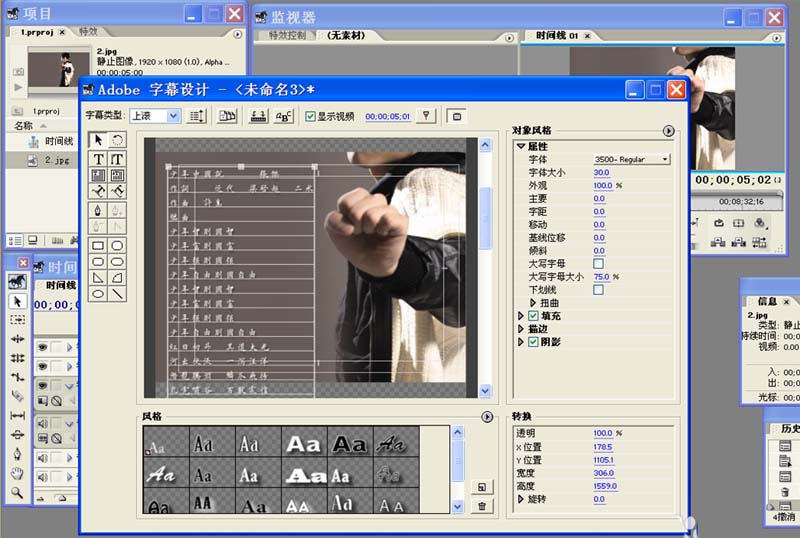Select the clipped corner rectangle tool

coord(117,246)
